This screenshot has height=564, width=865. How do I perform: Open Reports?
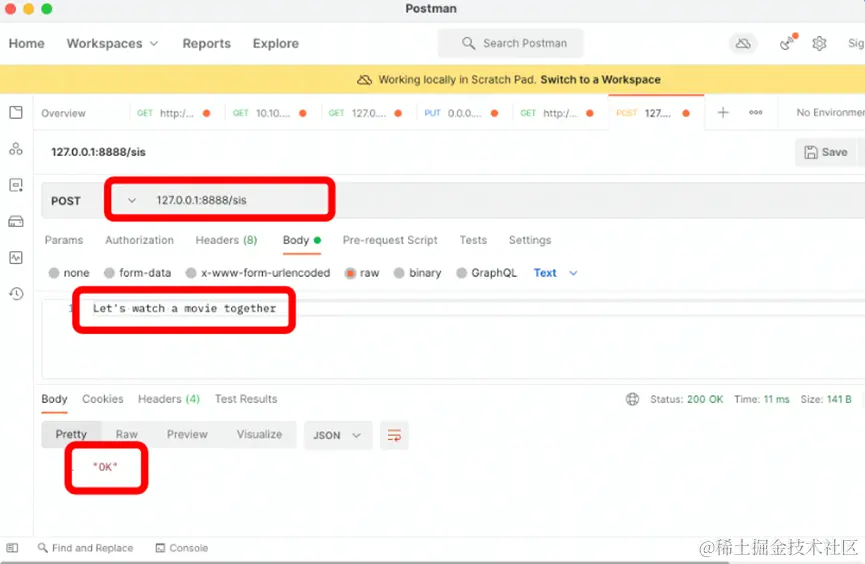coord(207,43)
